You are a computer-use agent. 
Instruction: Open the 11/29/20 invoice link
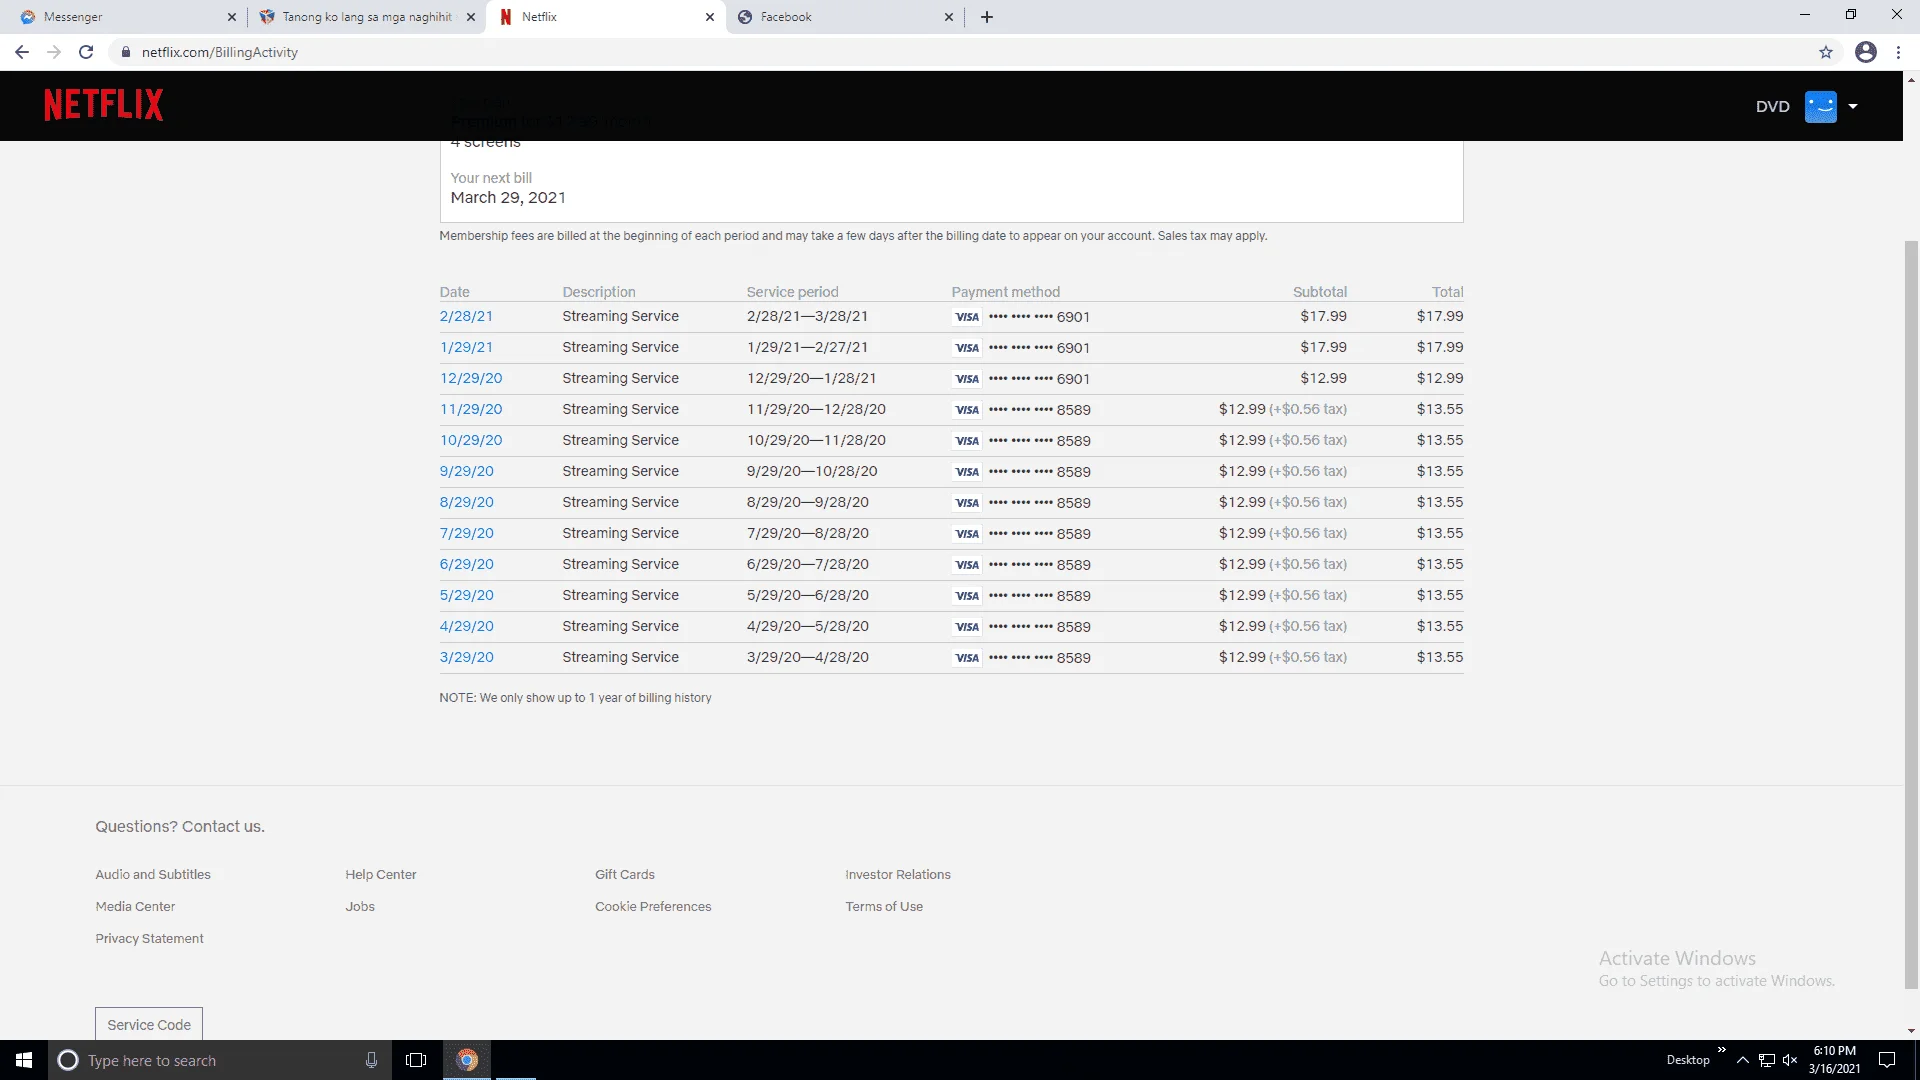coord(471,409)
